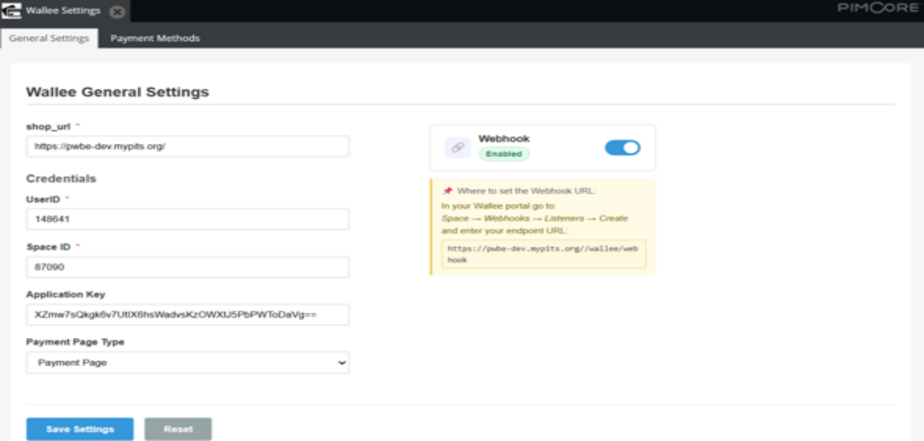Click the Payment Page Type label

tap(75, 342)
